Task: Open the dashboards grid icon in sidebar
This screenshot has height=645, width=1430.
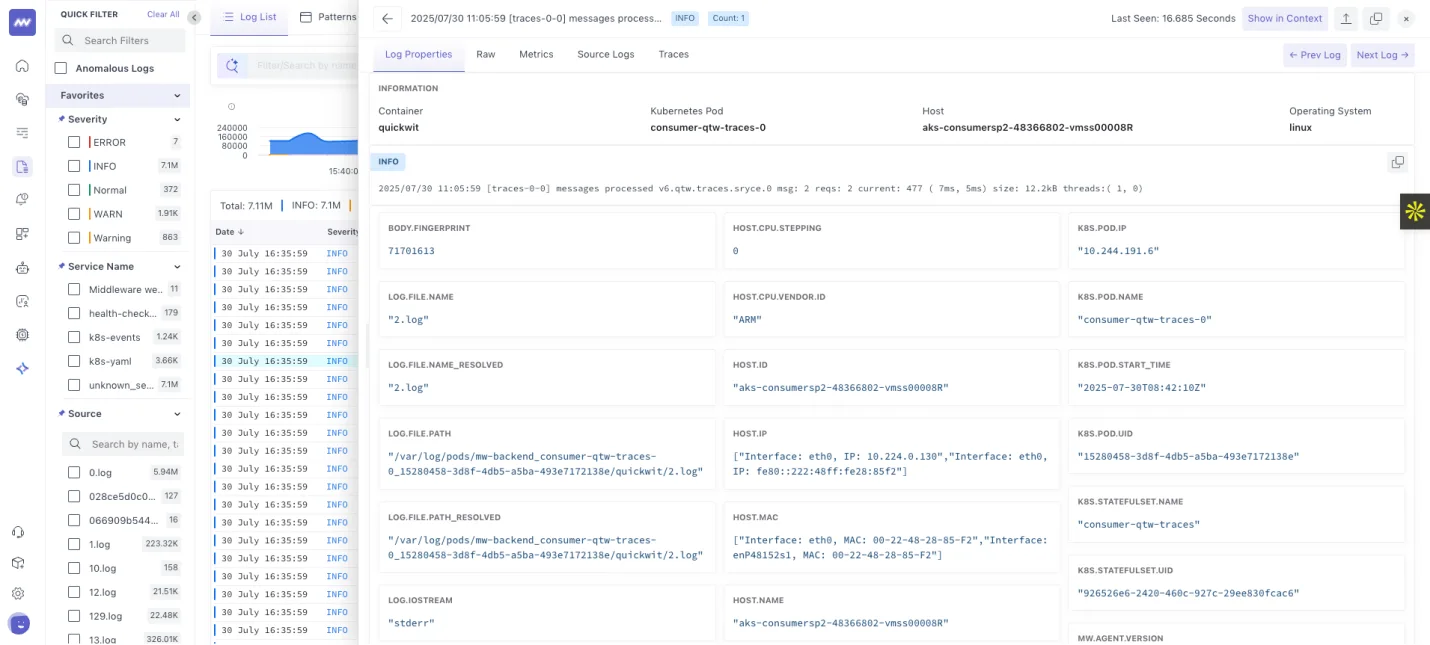Action: tap(22, 234)
